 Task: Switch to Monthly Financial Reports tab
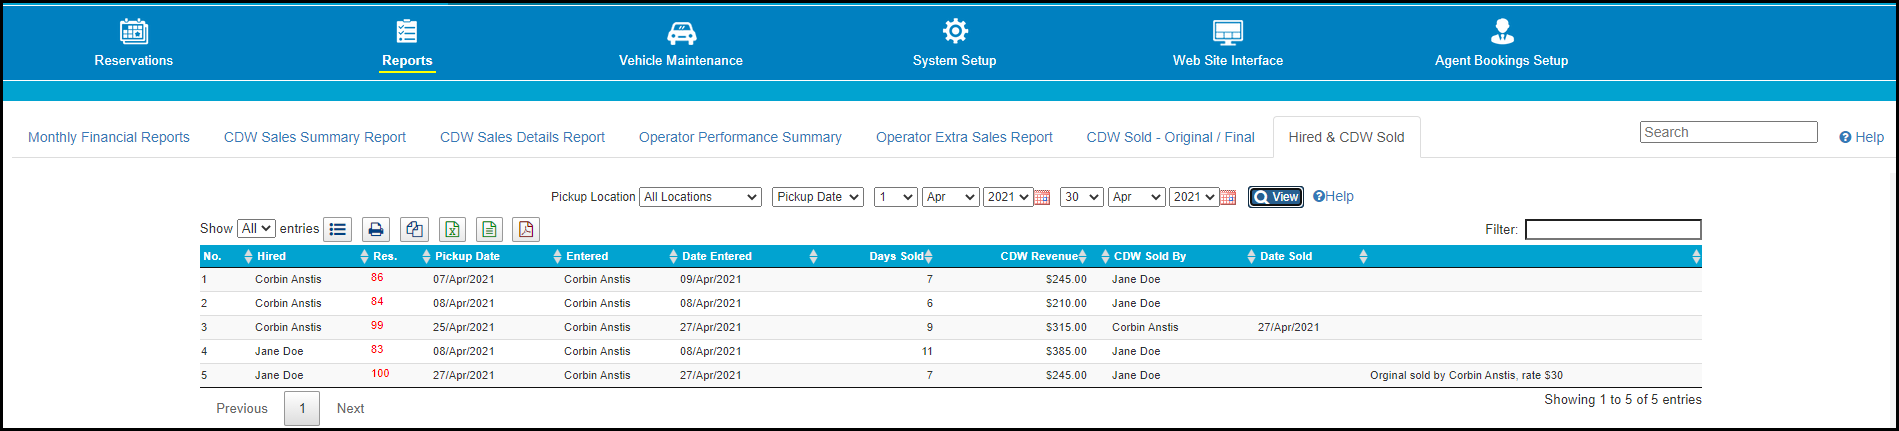[109, 137]
